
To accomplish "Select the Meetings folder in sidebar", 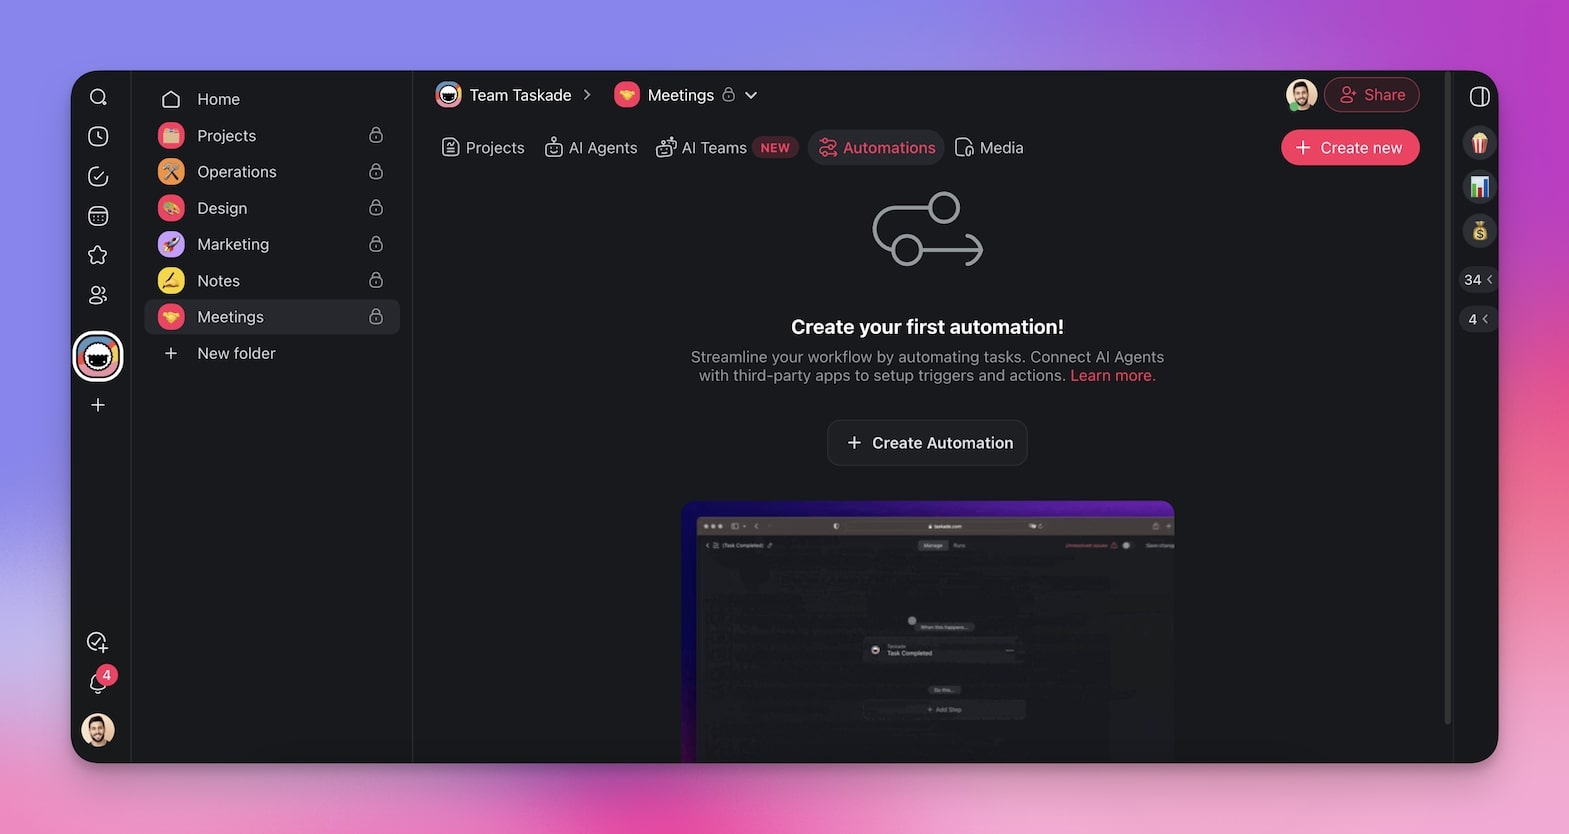I will click(x=272, y=317).
